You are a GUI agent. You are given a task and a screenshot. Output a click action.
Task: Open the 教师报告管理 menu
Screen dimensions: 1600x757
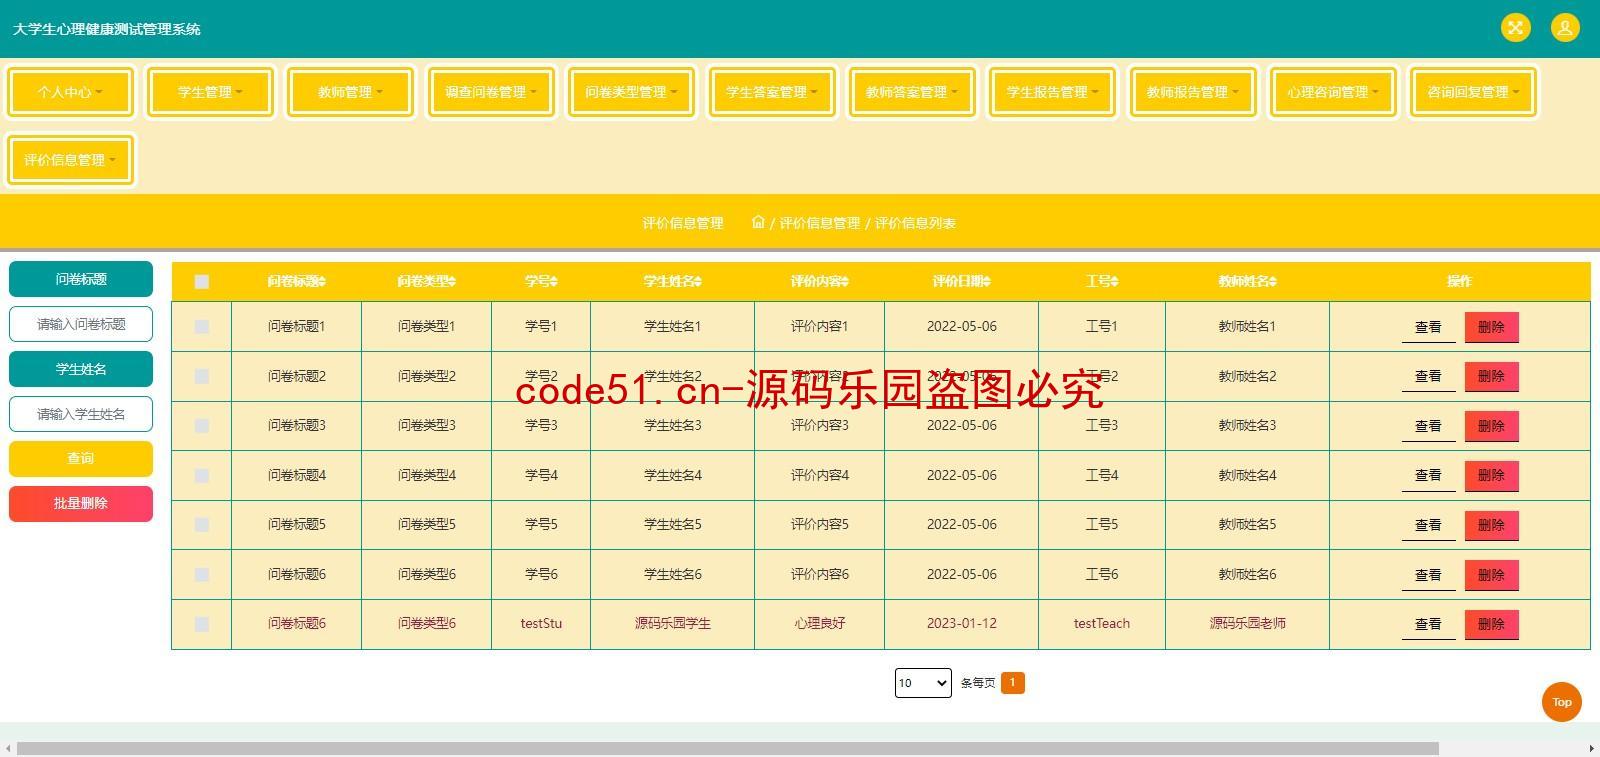(x=1193, y=92)
